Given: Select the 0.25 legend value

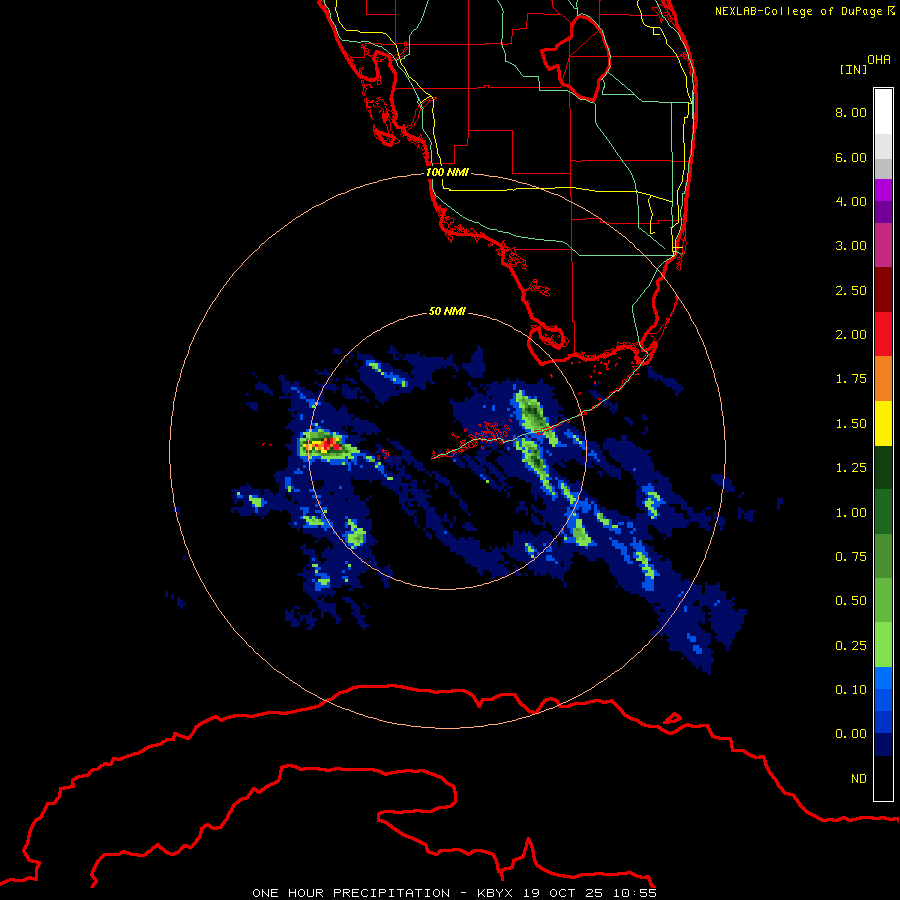Looking at the screenshot, I should tap(851, 646).
